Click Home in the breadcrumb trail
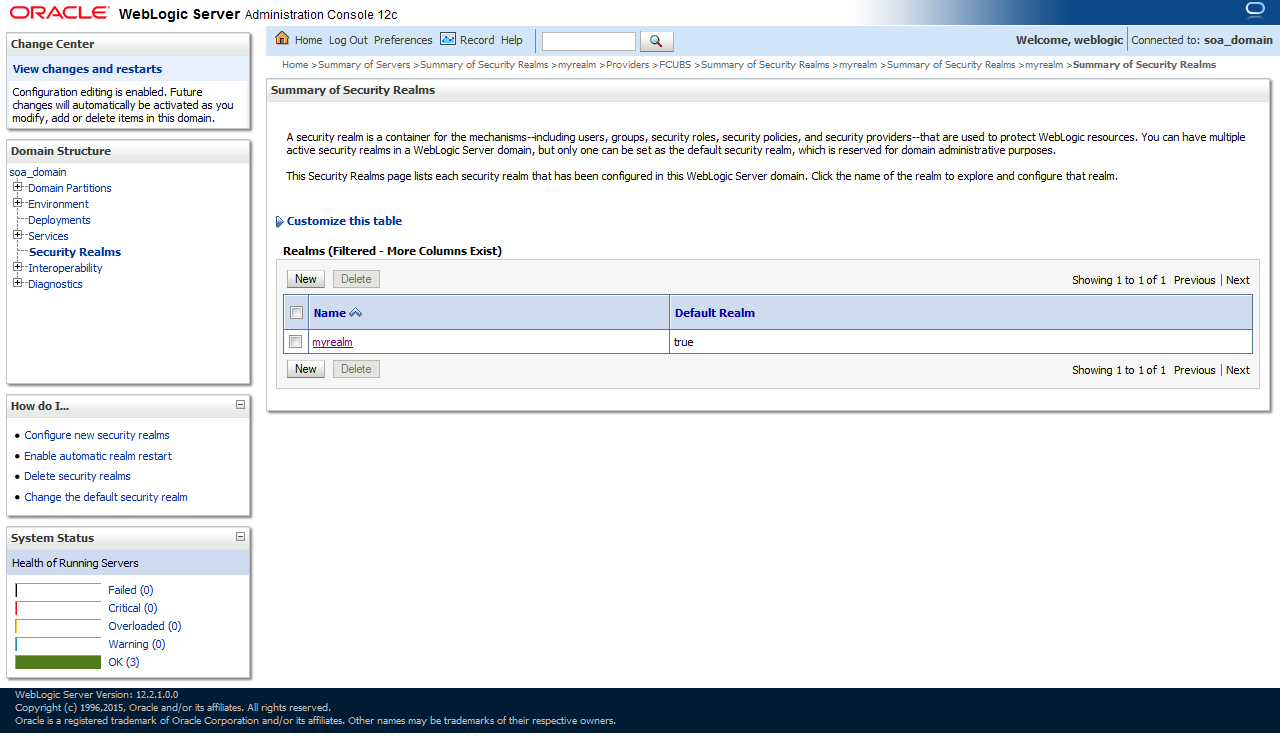 (x=295, y=65)
